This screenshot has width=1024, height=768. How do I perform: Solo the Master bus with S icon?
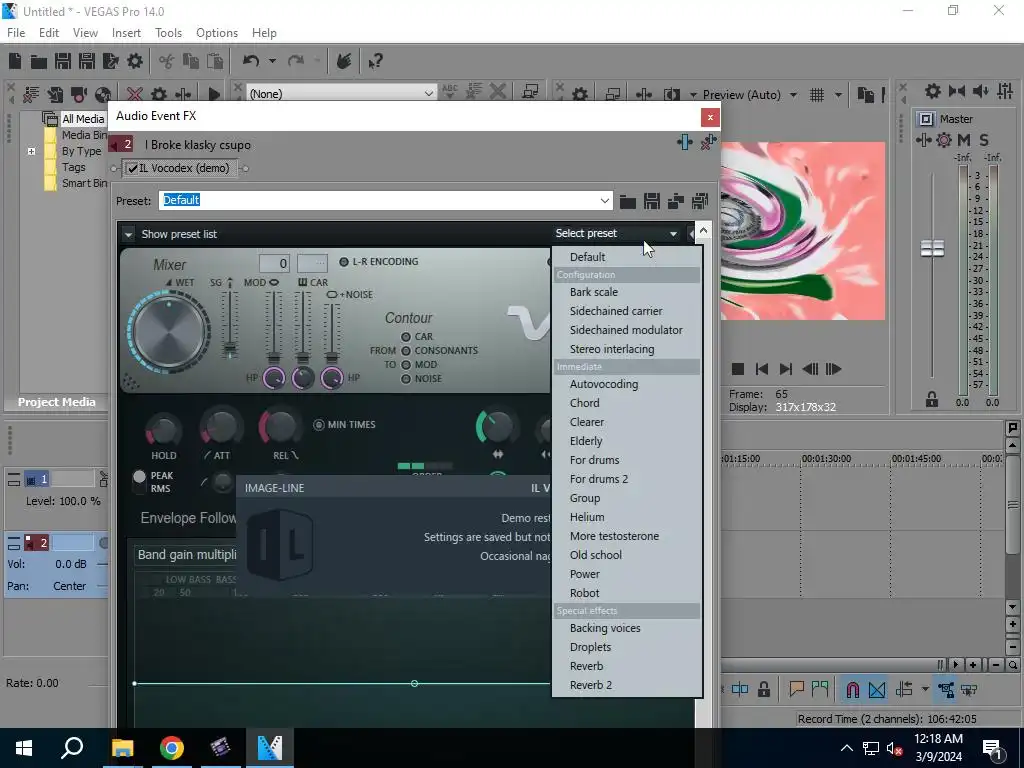[984, 140]
